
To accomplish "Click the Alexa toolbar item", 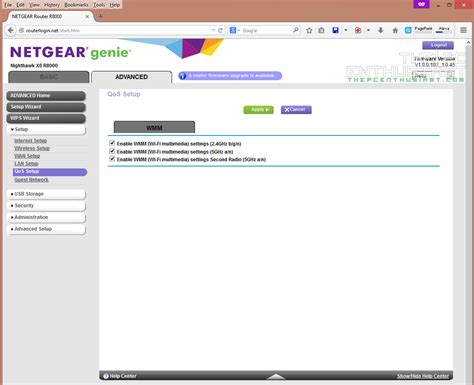I will click(444, 30).
